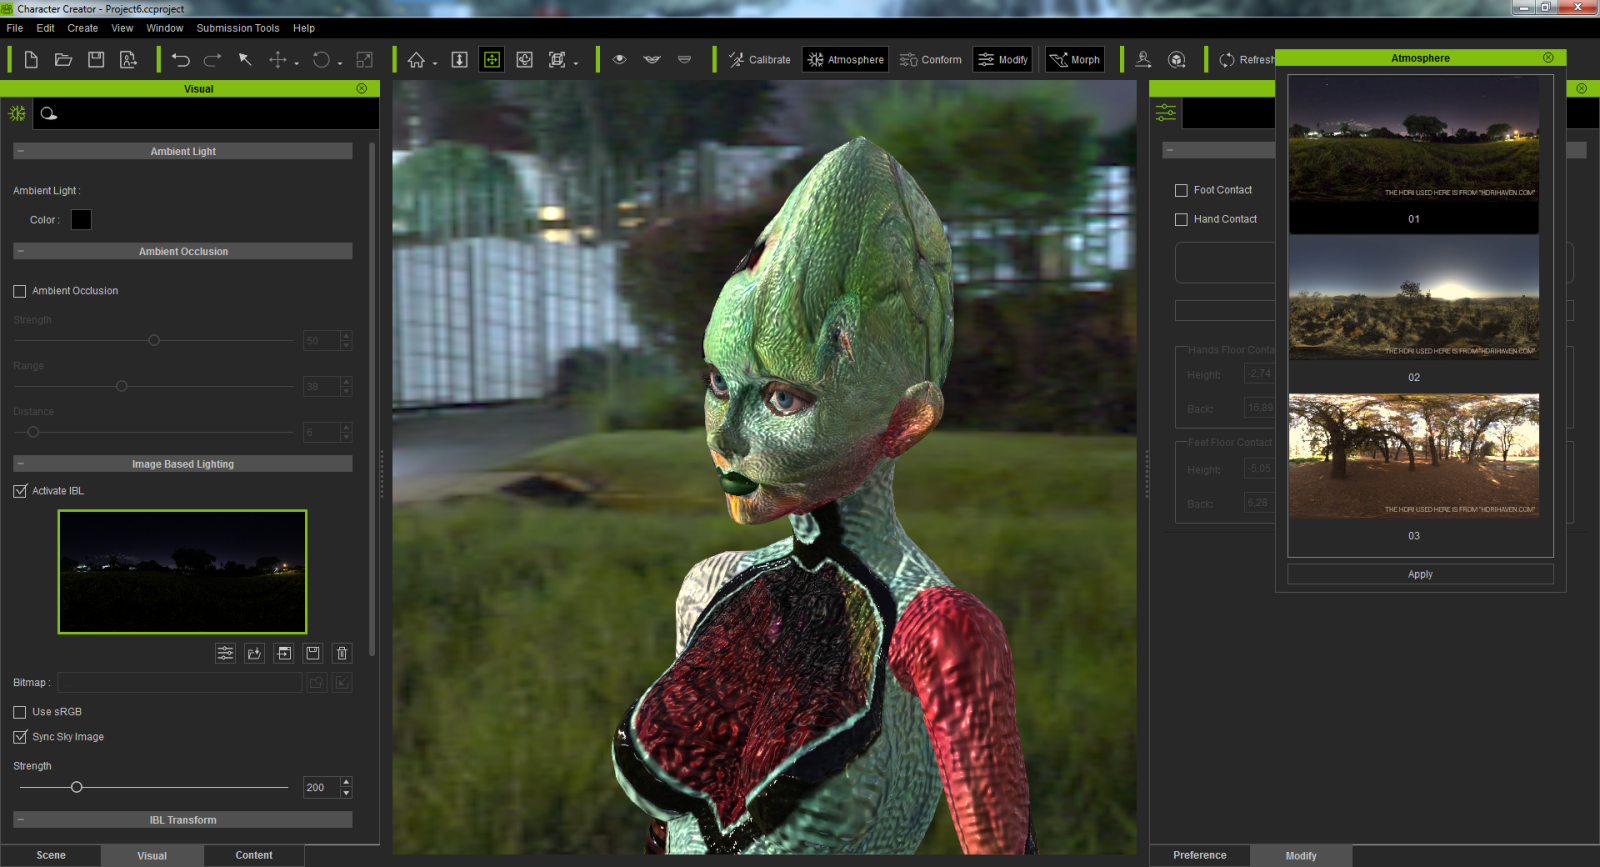Delete the IBL image with trash icon

click(342, 653)
